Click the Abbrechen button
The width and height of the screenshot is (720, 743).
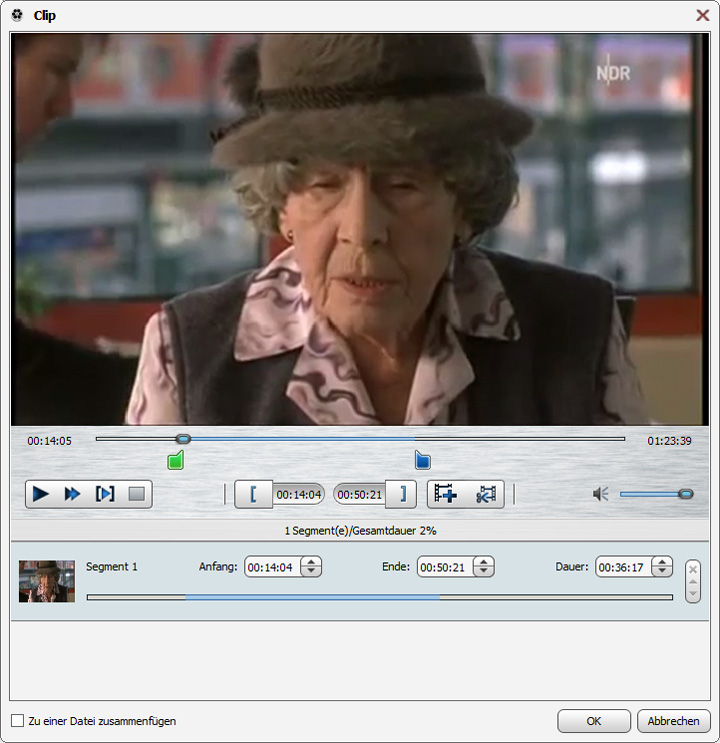point(673,721)
